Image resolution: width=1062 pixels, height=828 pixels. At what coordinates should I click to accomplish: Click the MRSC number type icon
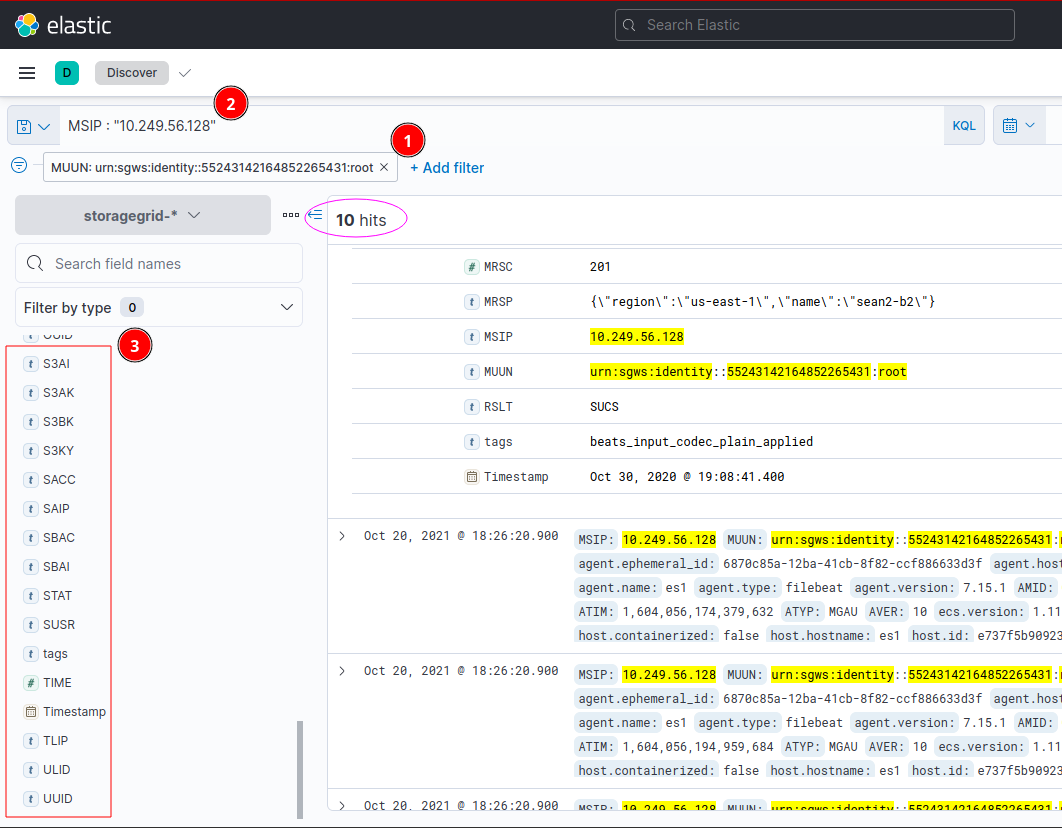pyautogui.click(x=471, y=267)
